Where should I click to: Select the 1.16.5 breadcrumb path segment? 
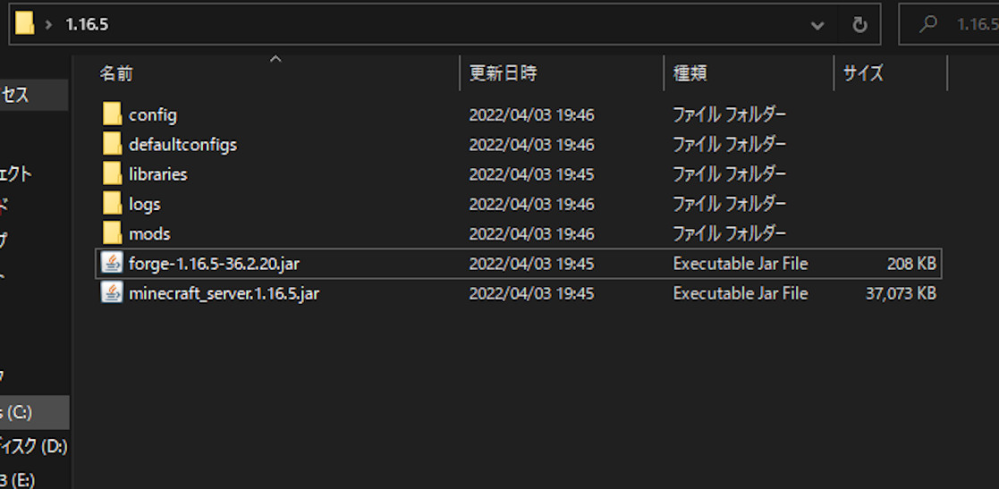click(x=87, y=24)
